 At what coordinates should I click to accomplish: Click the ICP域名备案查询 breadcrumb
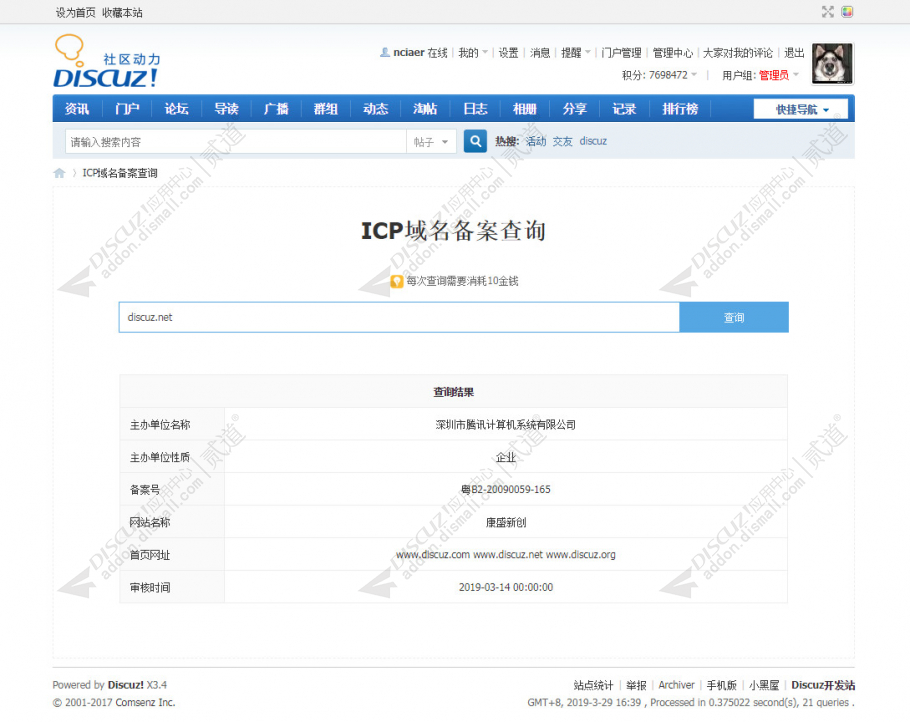tap(120, 173)
